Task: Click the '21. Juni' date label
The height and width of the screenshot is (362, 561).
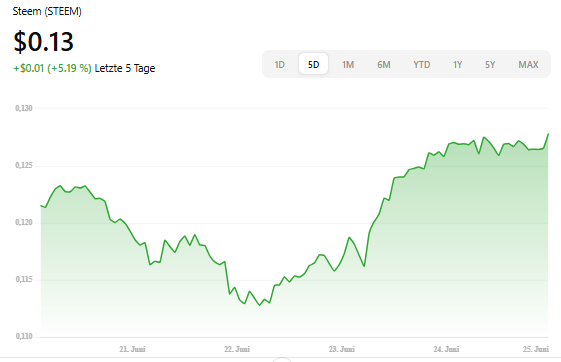Action: pos(132,349)
